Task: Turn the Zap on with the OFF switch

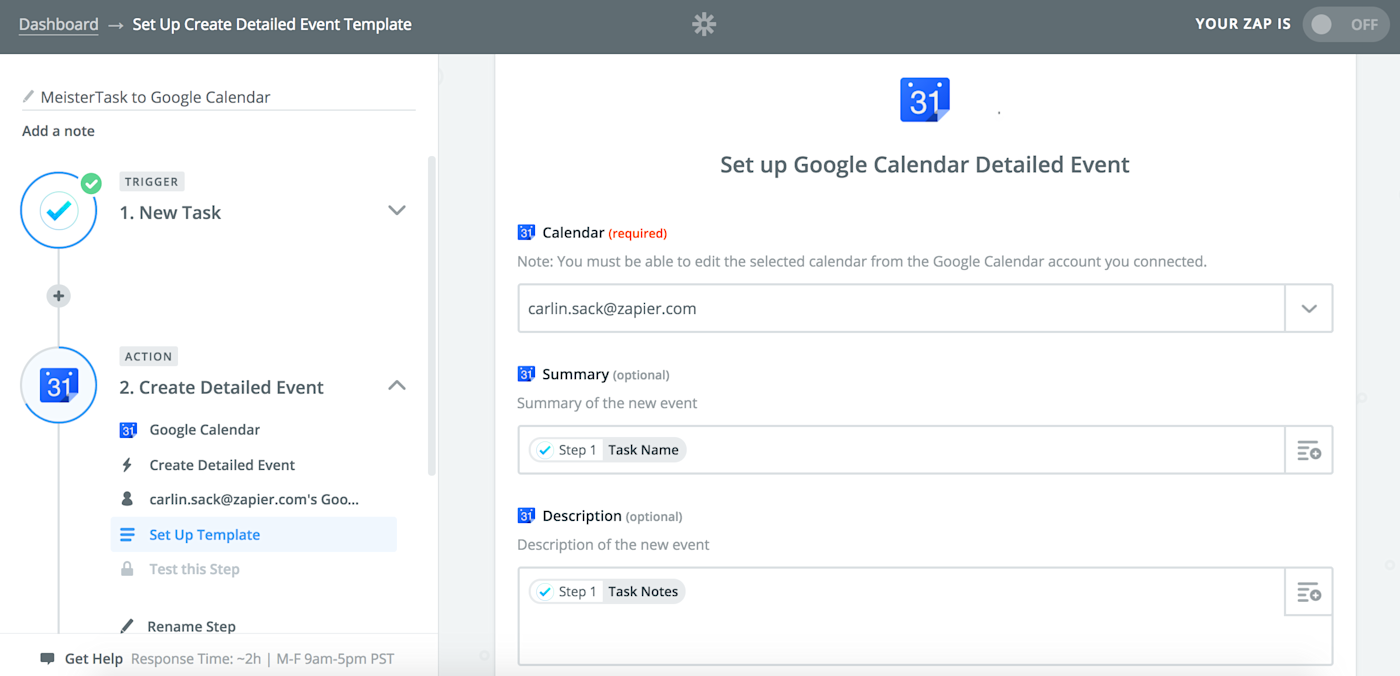Action: tap(1344, 25)
